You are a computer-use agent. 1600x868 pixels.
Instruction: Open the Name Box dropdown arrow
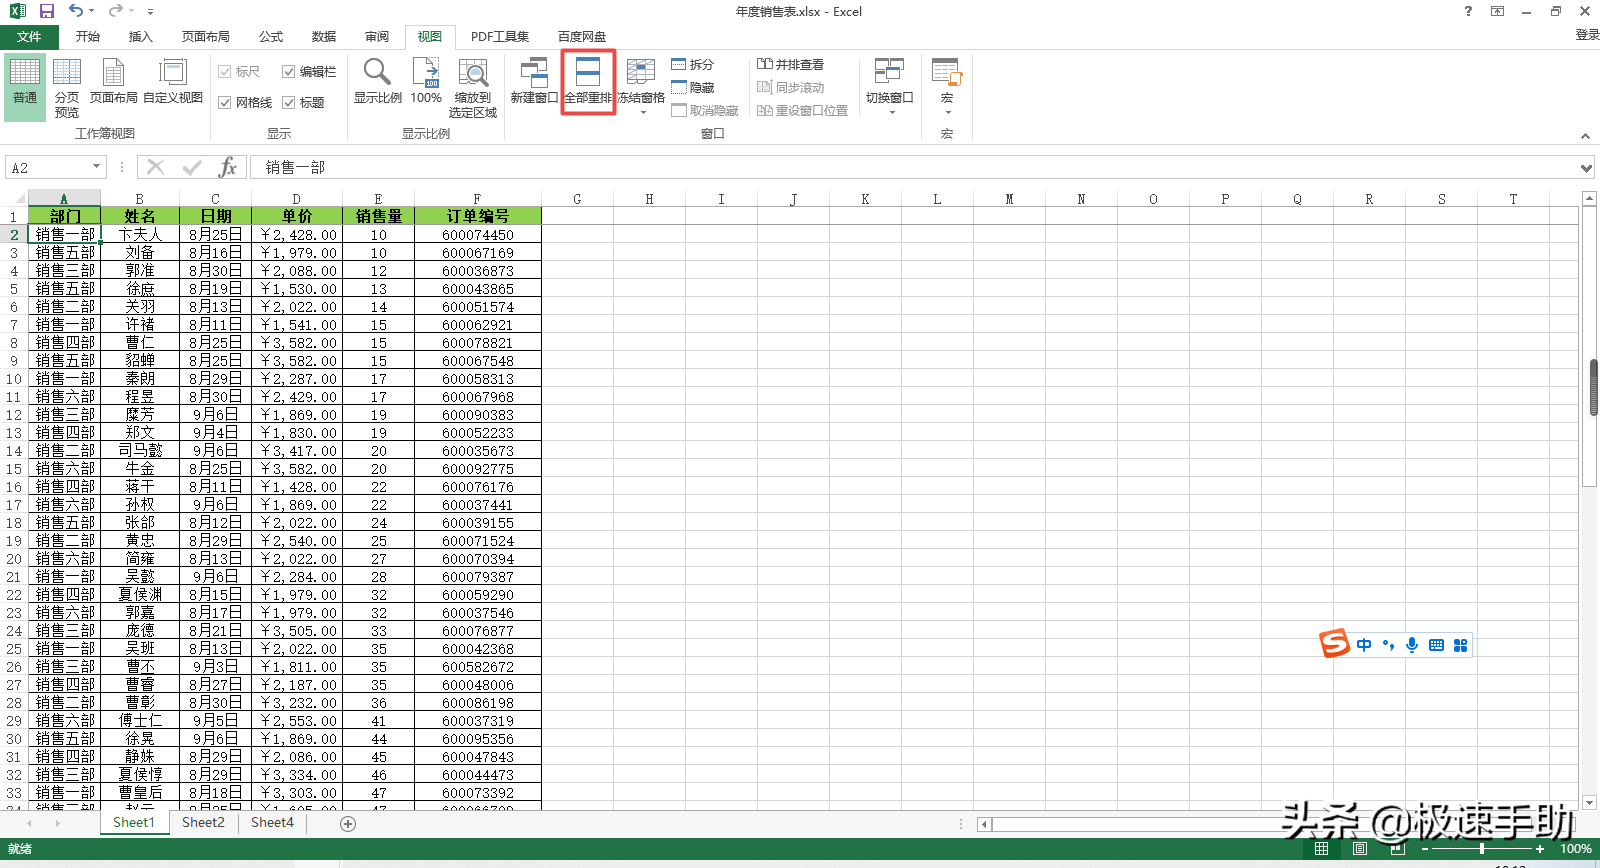pos(96,167)
